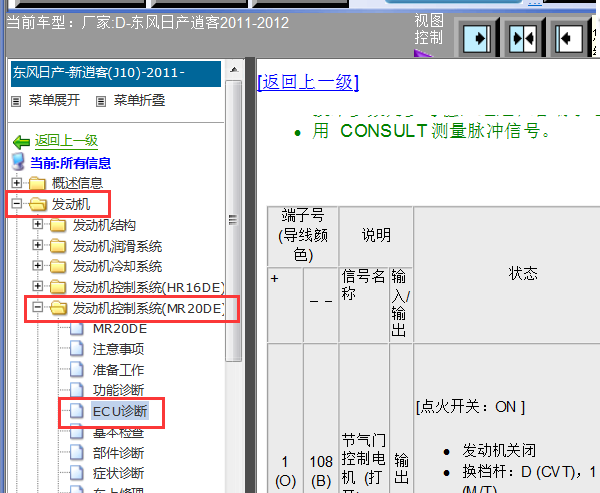Click 菜单折叠 to collapse all menus

pyautogui.click(x=139, y=101)
